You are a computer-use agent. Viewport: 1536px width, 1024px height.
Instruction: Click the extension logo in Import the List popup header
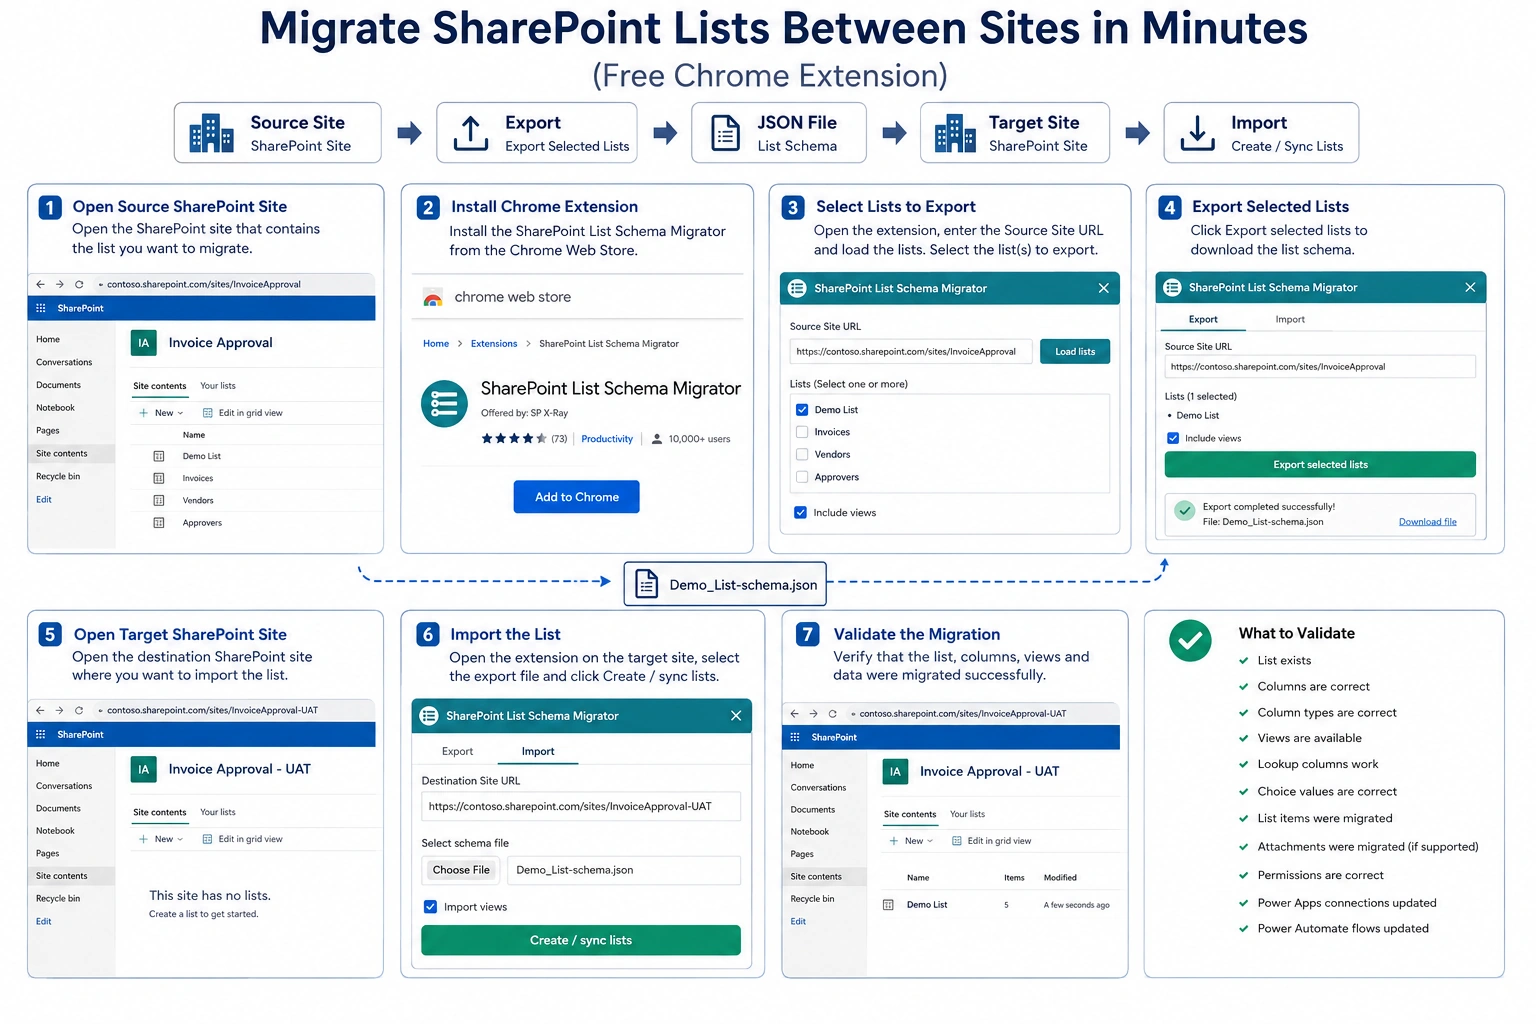pyautogui.click(x=429, y=716)
